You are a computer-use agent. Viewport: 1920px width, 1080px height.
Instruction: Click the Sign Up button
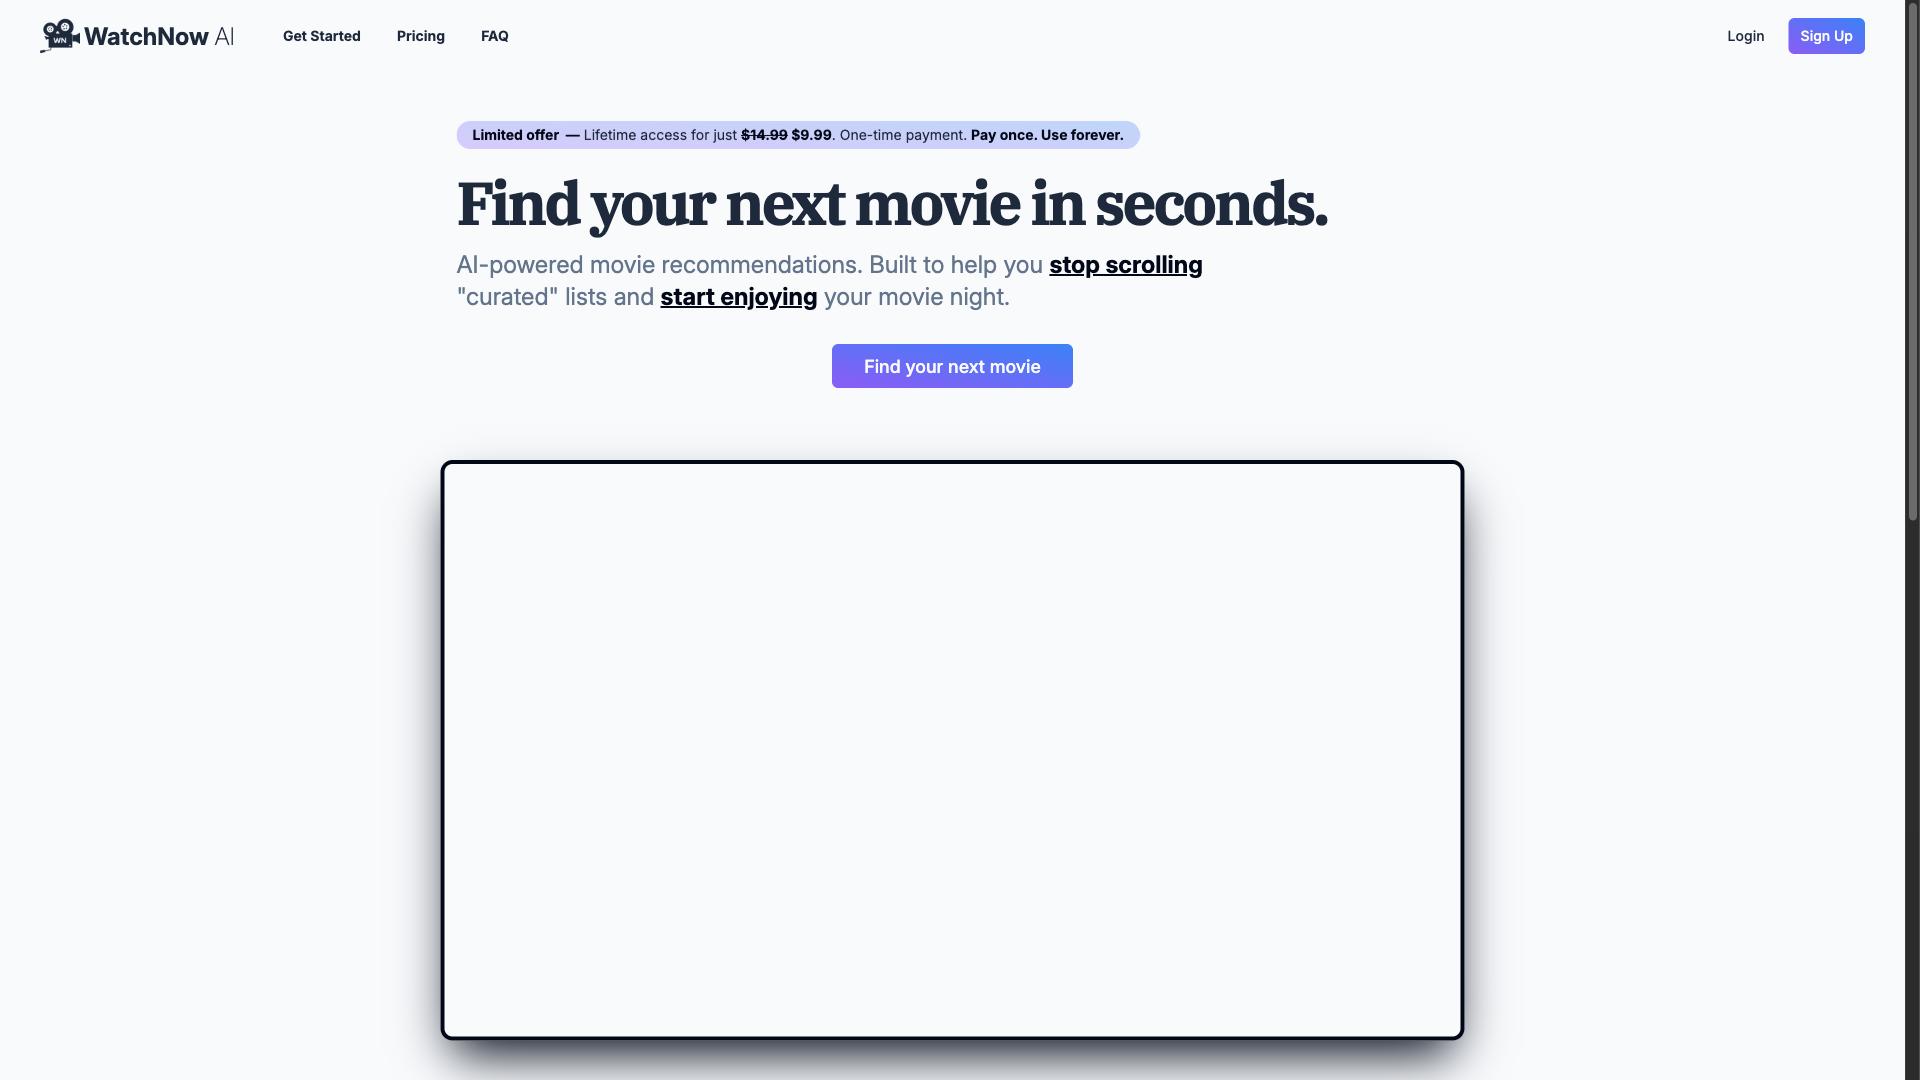(1826, 36)
